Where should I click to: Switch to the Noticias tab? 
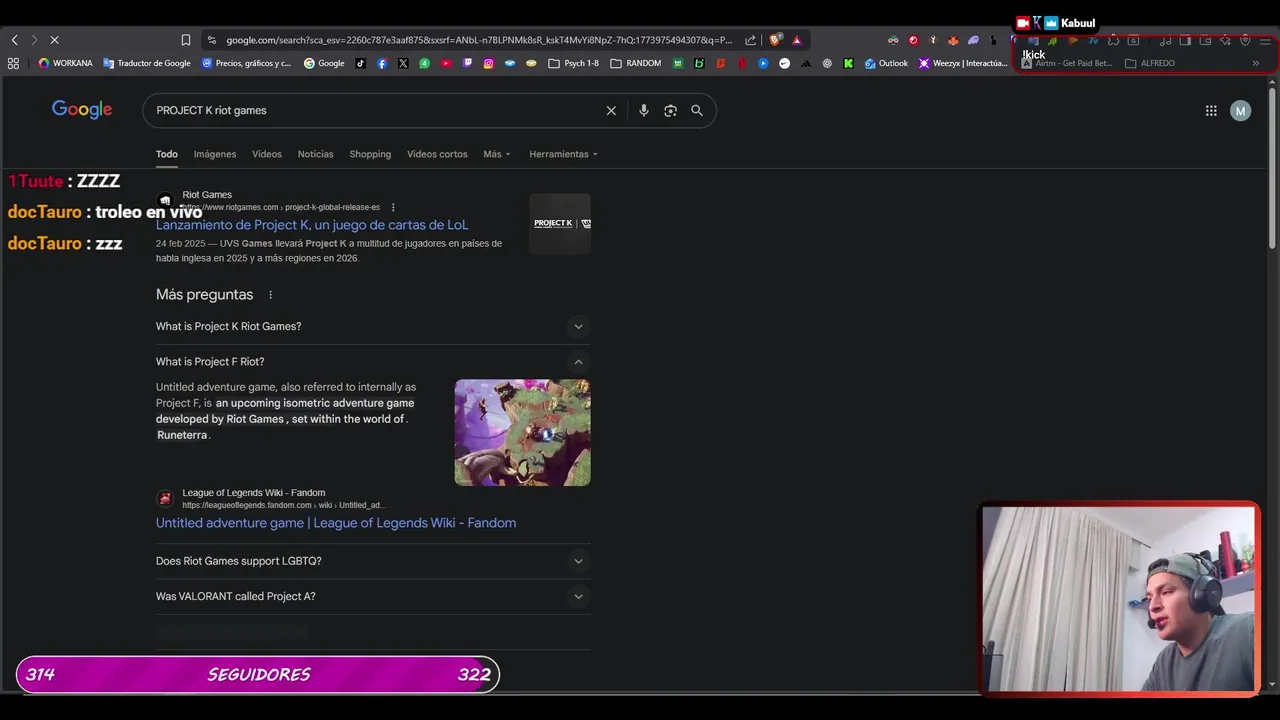tap(315, 154)
